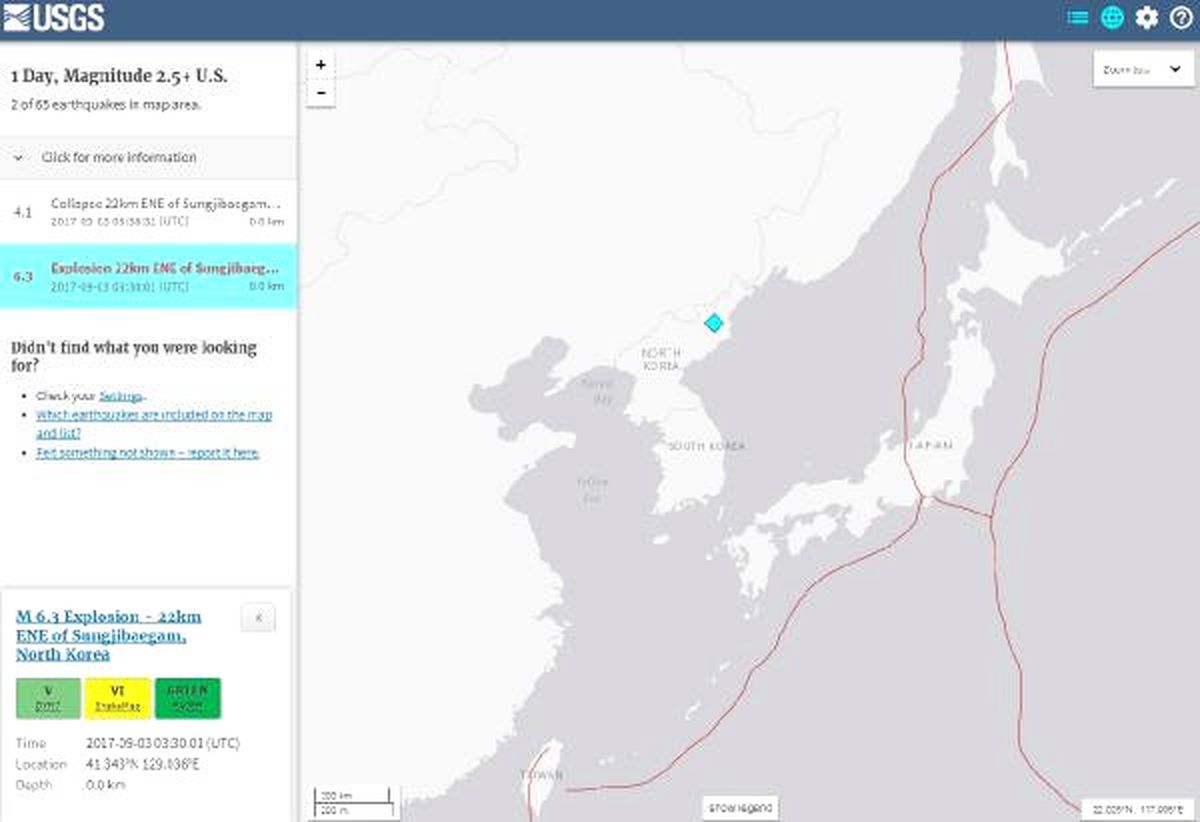Open Felt something not shown report link
Viewport: 1200px width, 822px height.
click(x=148, y=453)
